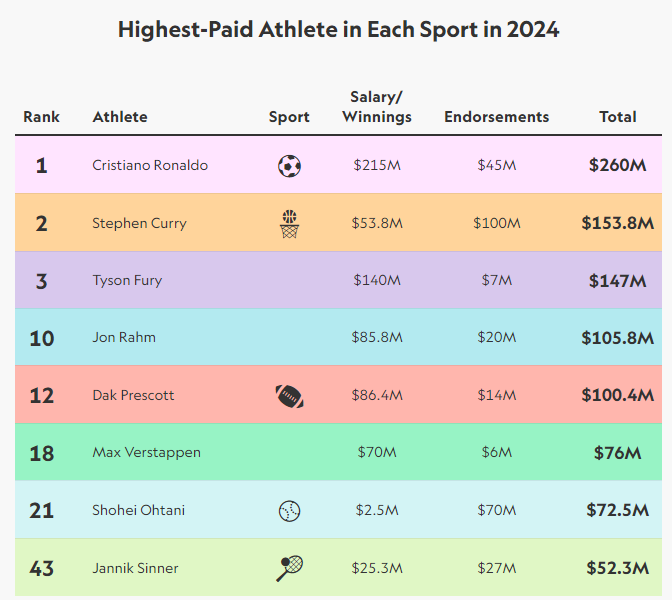Image resolution: width=672 pixels, height=600 pixels.
Task: Click the Sport column header
Action: 289,117
